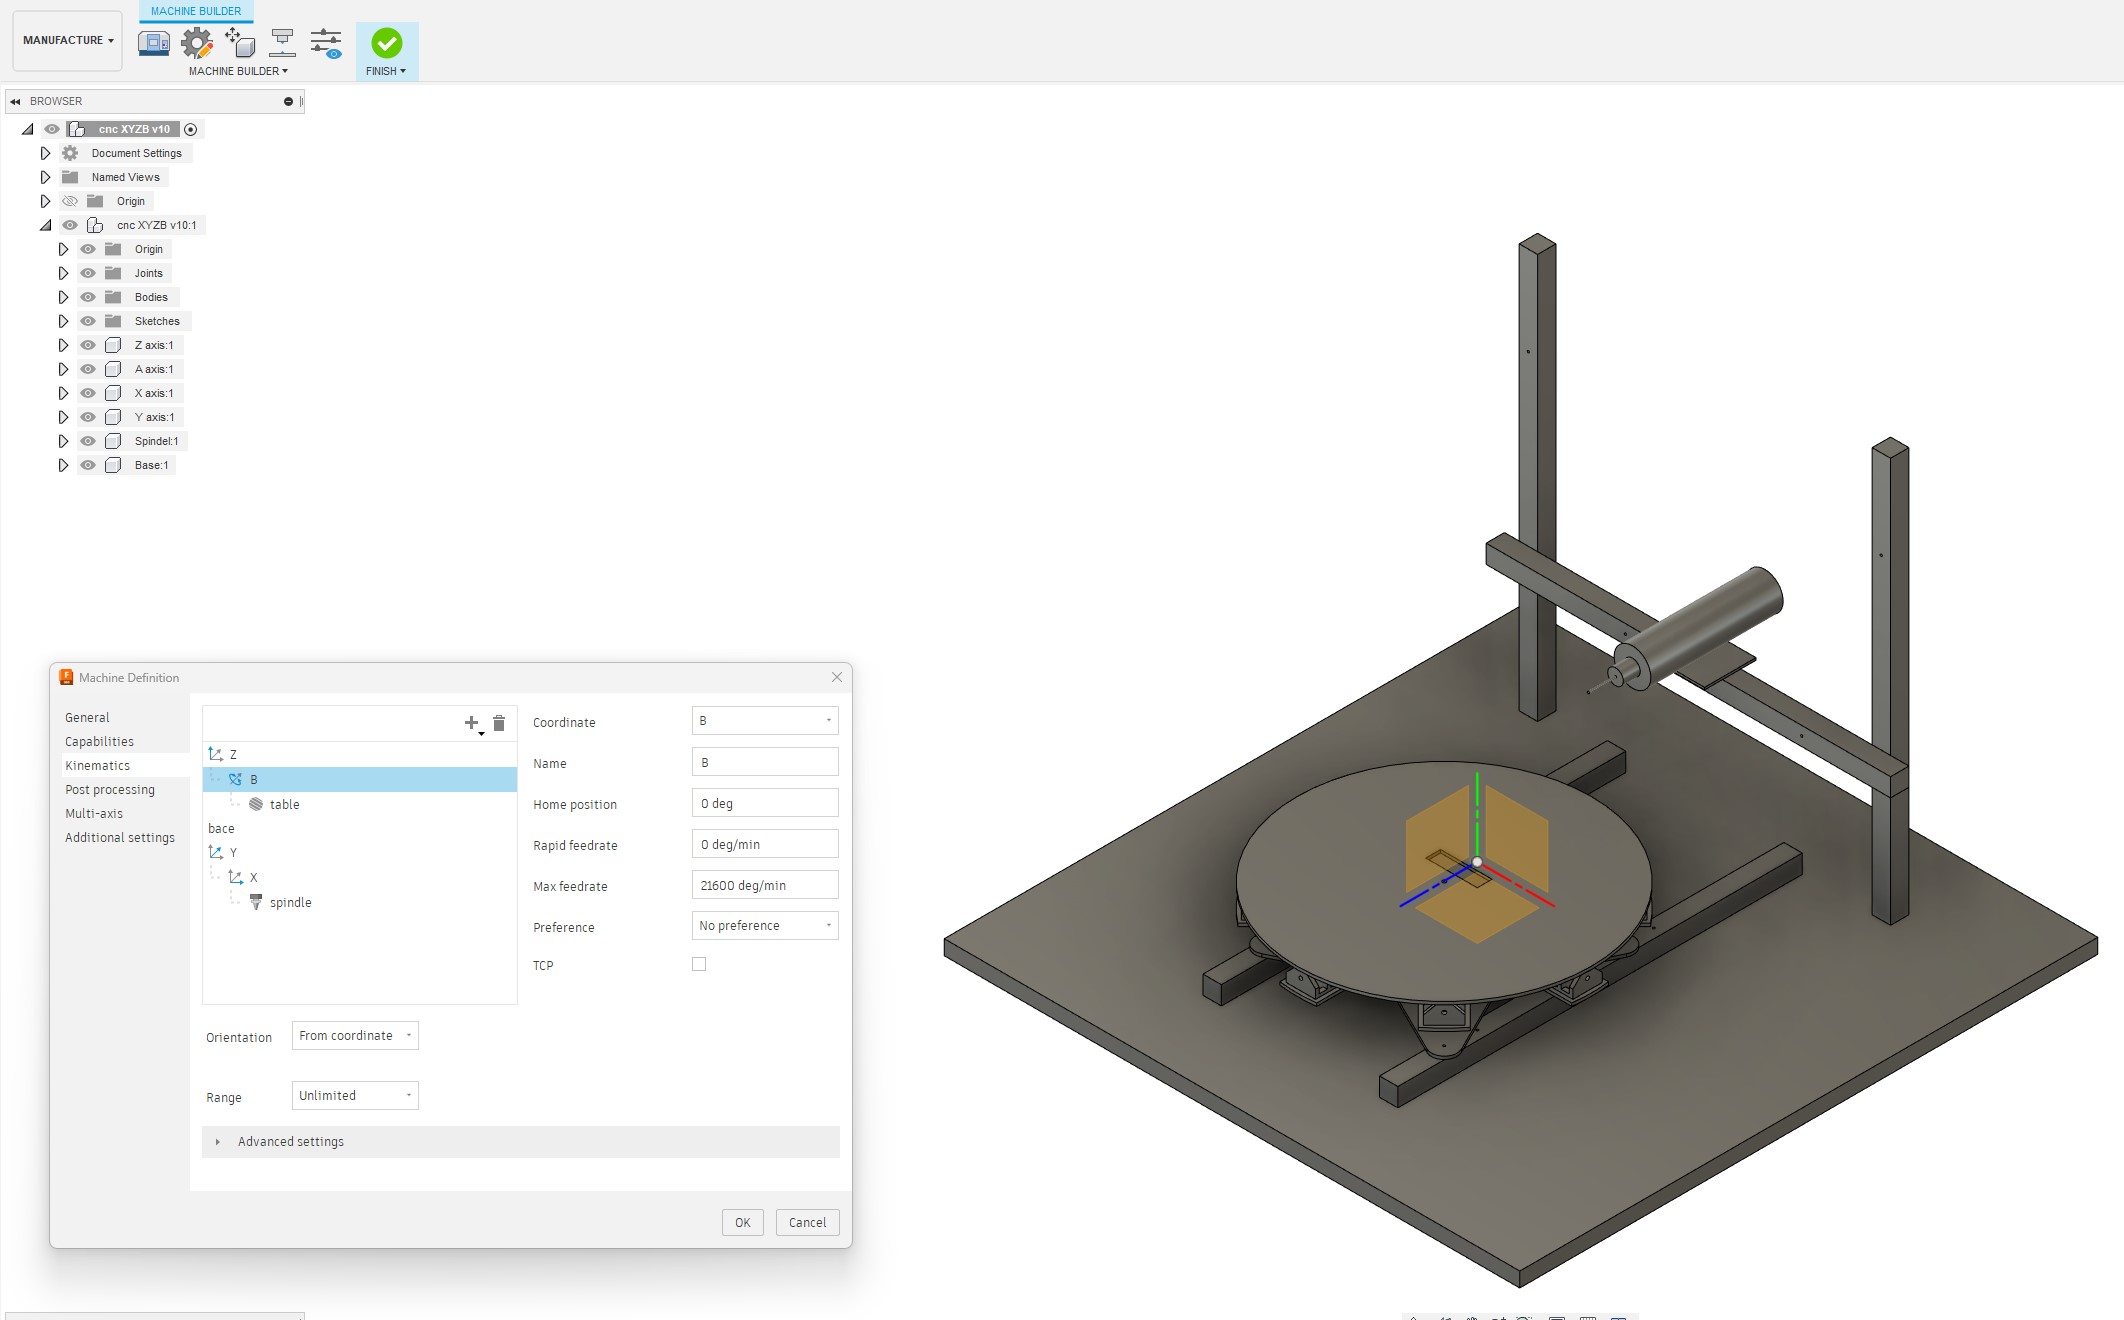Image resolution: width=2124 pixels, height=1320 pixels.
Task: Open the display settings sliders-eye tool
Action: click(326, 43)
